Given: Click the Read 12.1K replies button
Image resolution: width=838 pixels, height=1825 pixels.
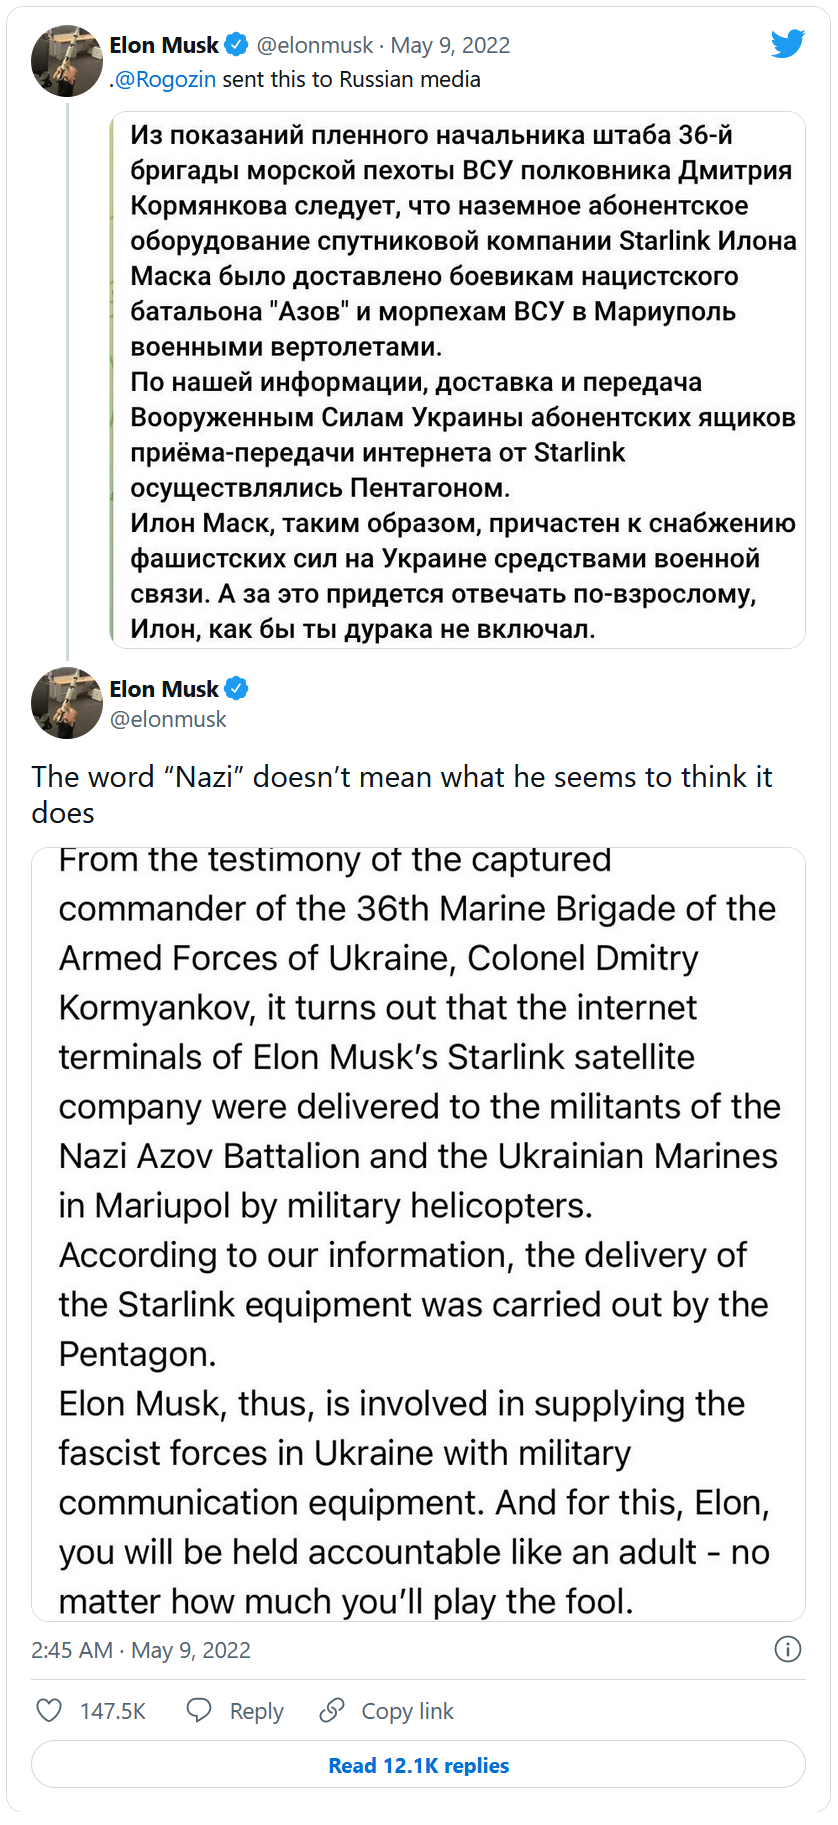Looking at the screenshot, I should tap(418, 1765).
